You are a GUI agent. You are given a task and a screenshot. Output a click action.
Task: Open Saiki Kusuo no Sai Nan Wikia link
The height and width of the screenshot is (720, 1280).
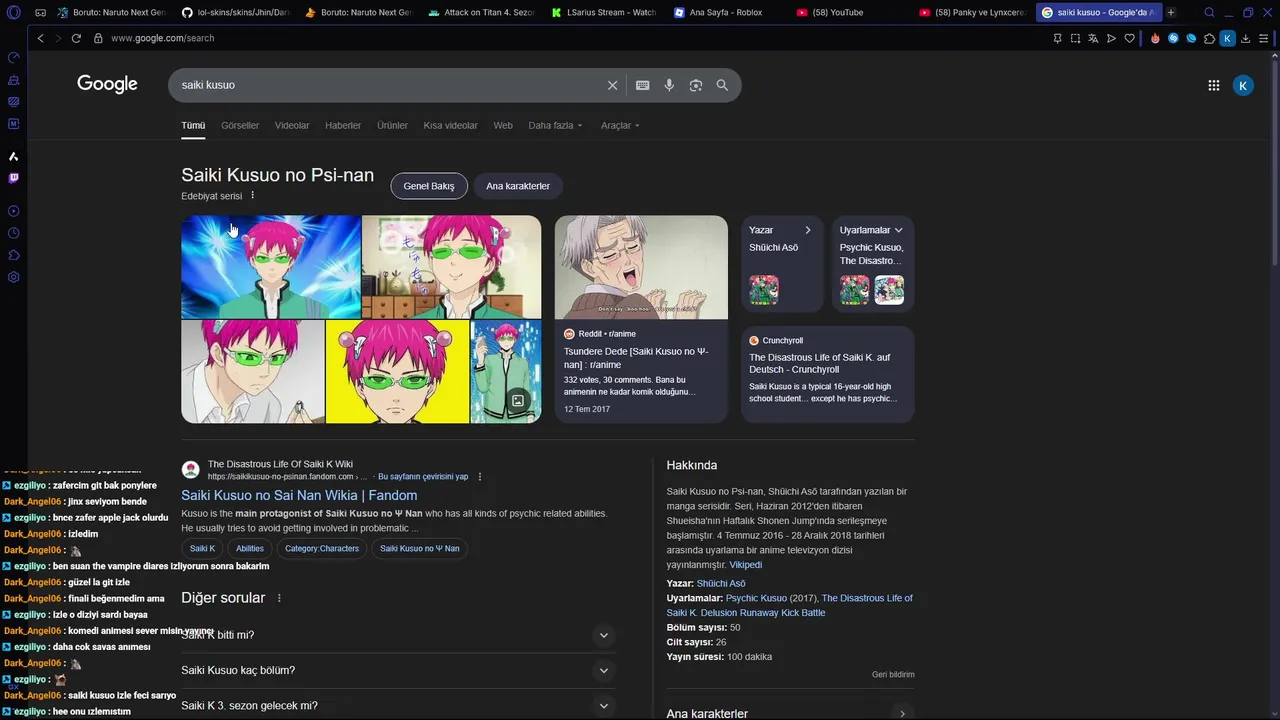pyautogui.click(x=299, y=495)
